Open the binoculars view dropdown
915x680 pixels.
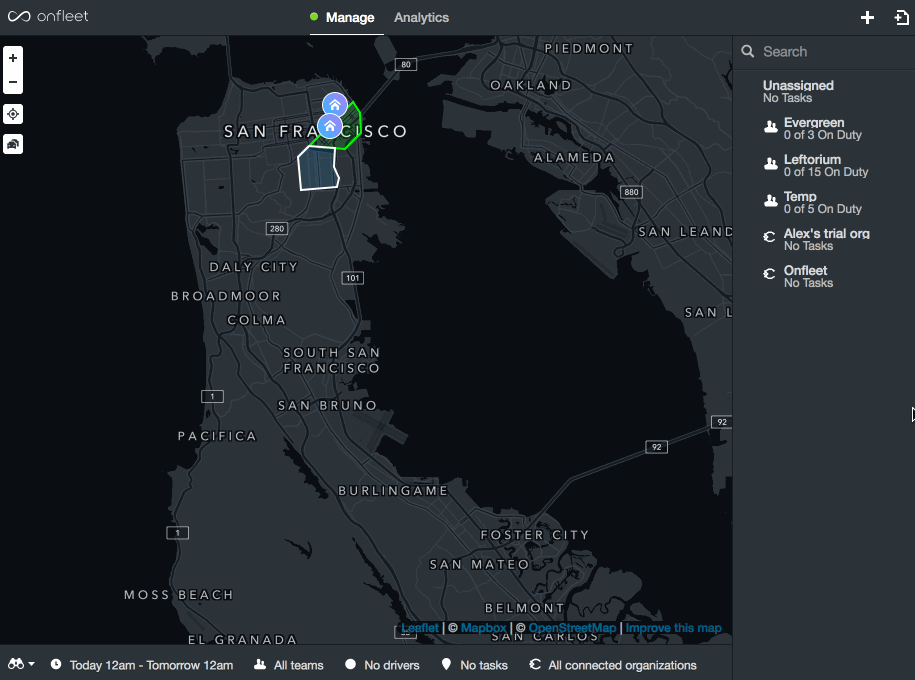pyautogui.click(x=21, y=664)
